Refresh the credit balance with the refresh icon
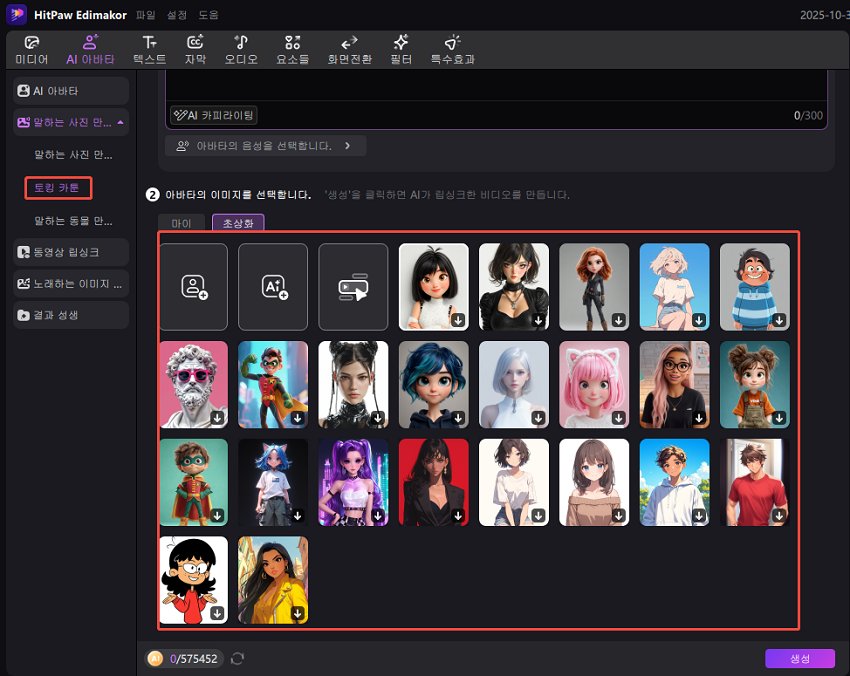 (237, 659)
